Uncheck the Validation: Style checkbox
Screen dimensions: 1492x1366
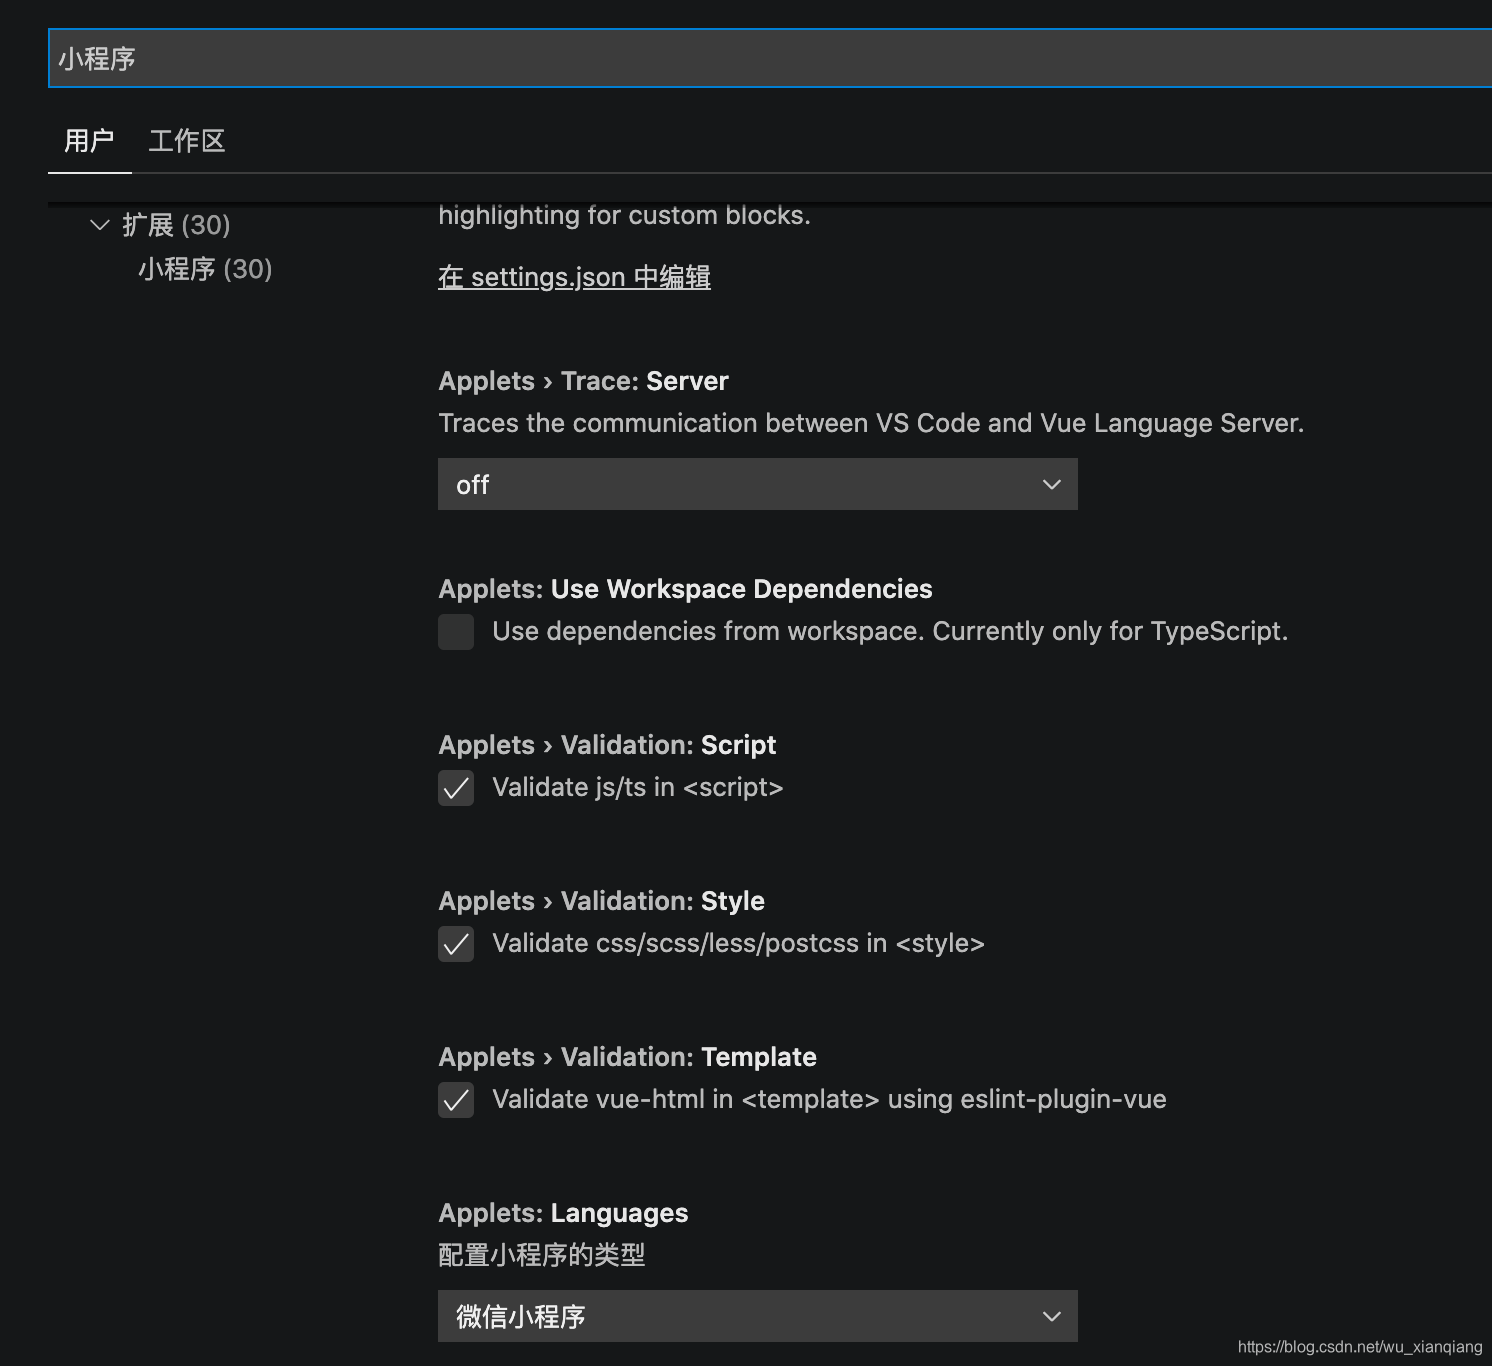(456, 944)
